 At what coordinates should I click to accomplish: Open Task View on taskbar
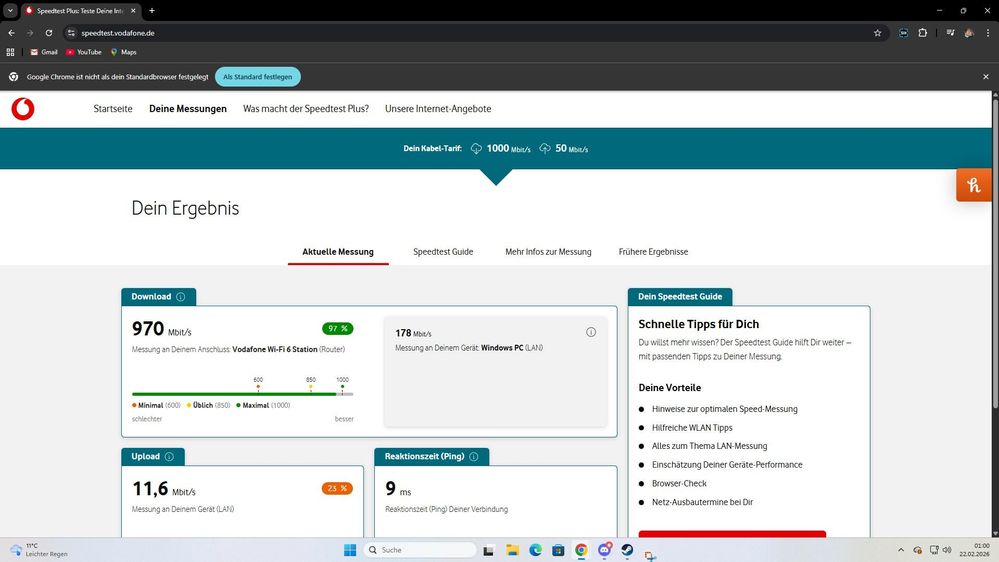489,550
